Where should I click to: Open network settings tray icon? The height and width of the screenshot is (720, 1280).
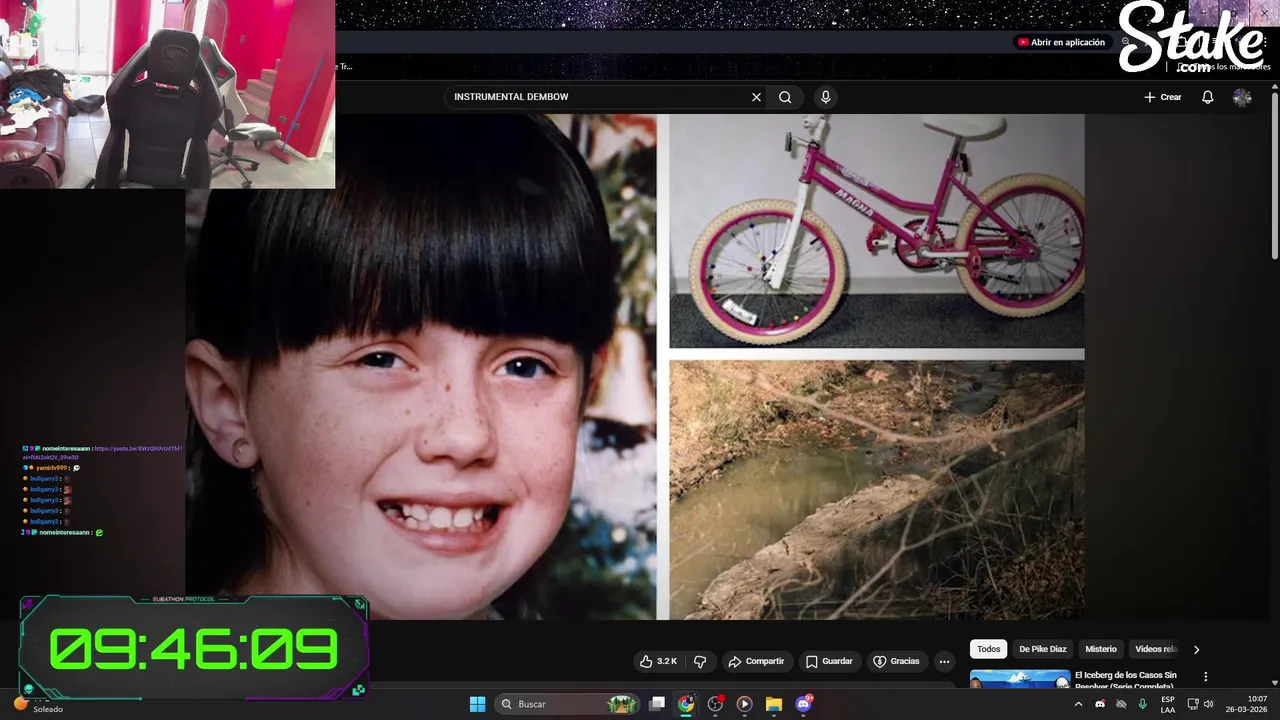coord(1193,704)
